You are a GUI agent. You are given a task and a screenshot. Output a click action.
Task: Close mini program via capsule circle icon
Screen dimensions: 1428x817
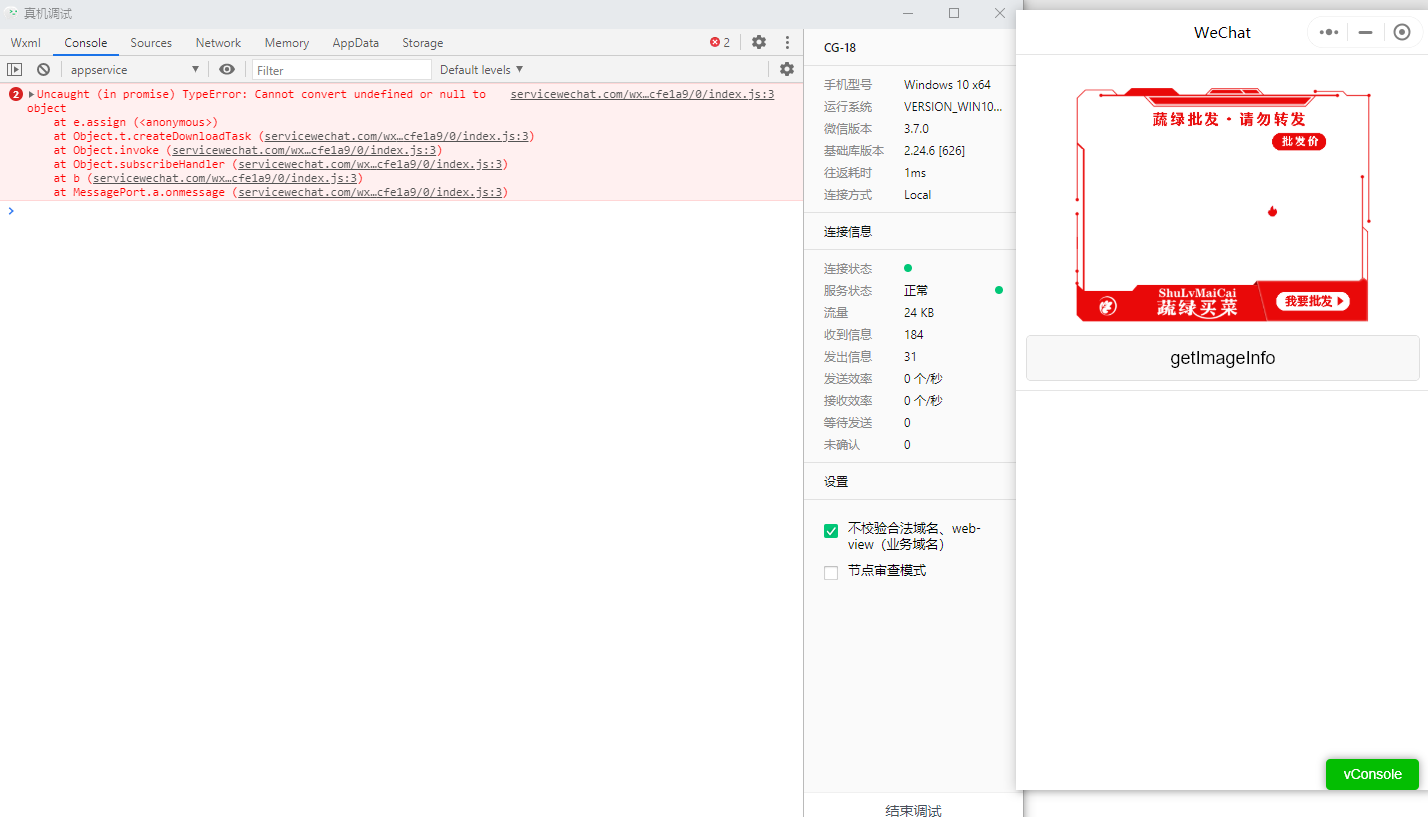[1402, 32]
